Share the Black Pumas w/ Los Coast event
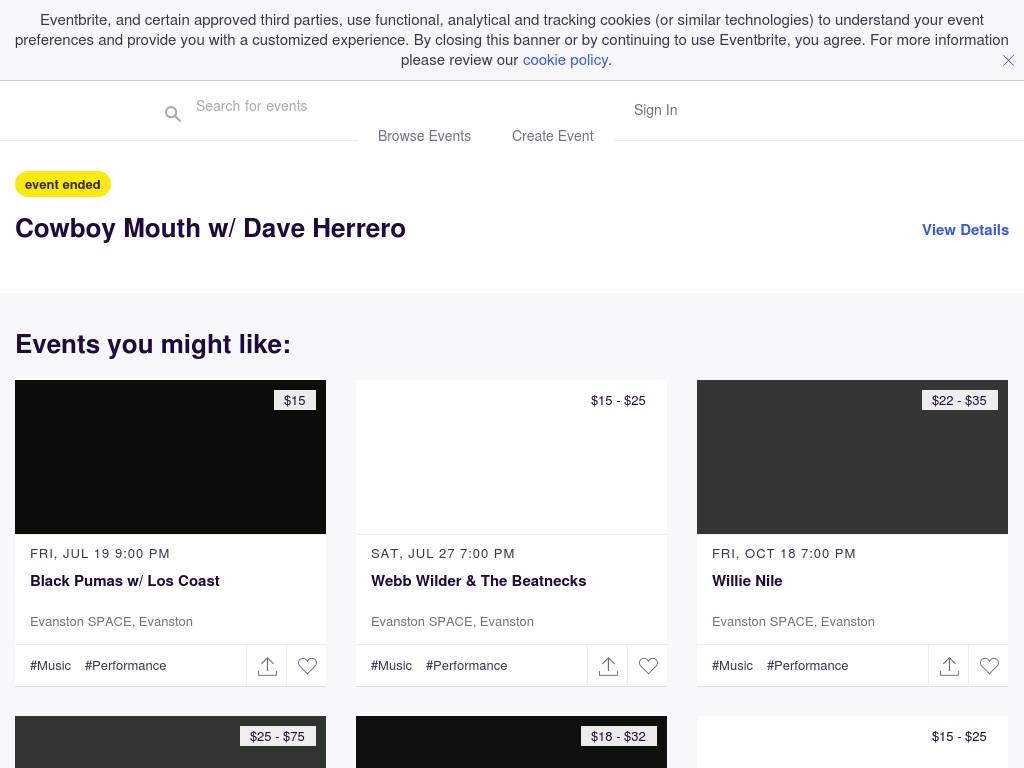 (x=267, y=666)
